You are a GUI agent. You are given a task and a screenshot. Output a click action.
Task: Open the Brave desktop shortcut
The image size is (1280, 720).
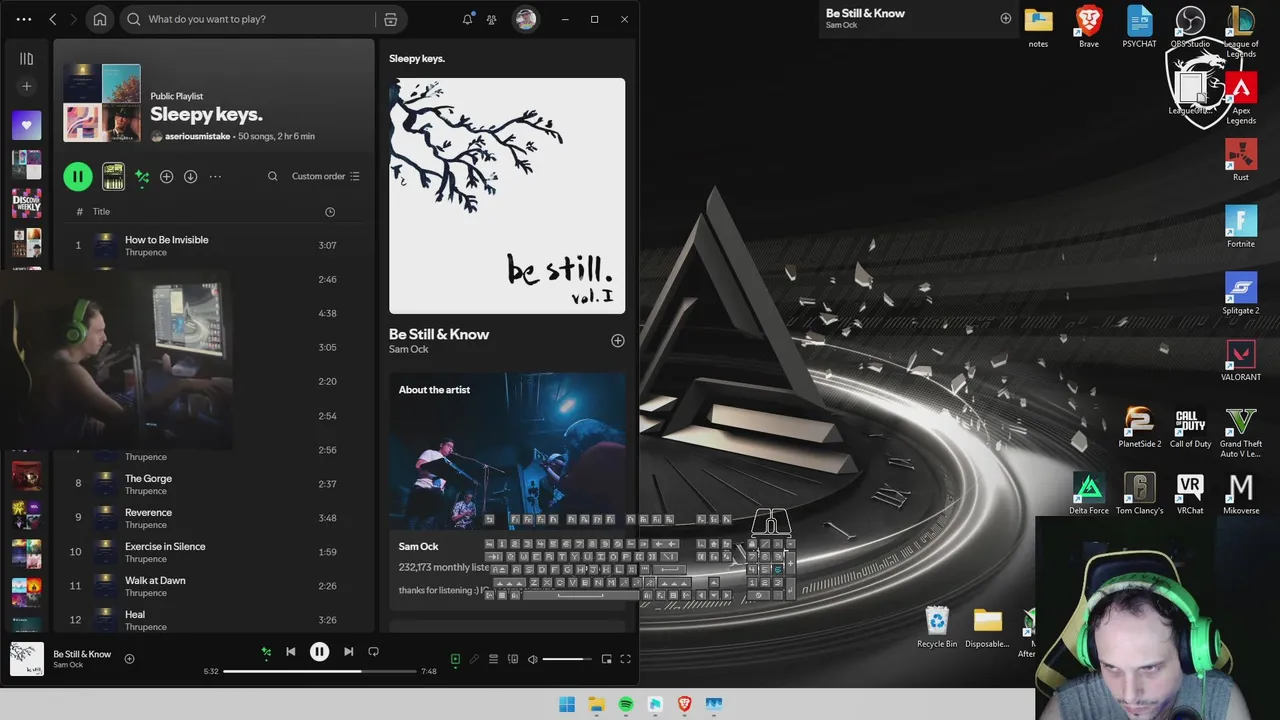coord(1088,26)
